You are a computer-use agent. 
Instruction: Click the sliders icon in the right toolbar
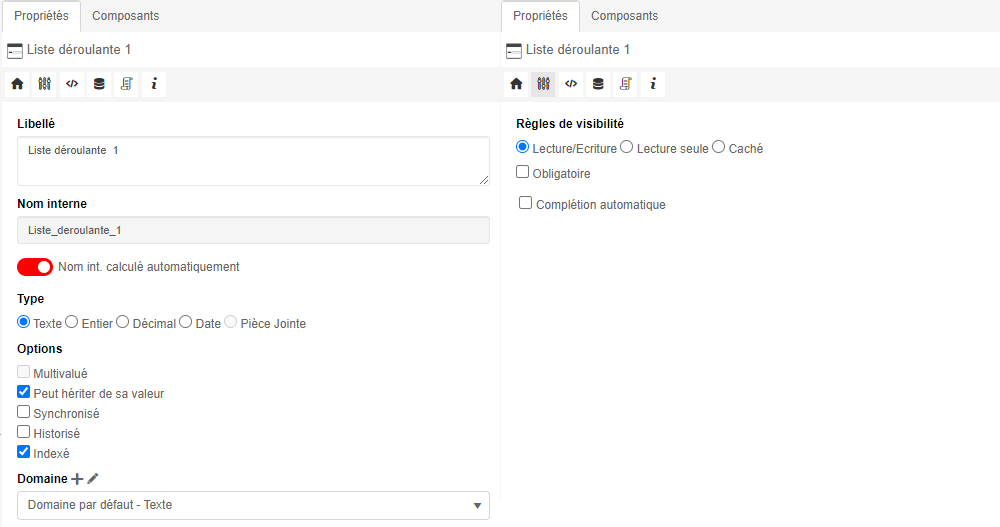pyautogui.click(x=543, y=84)
